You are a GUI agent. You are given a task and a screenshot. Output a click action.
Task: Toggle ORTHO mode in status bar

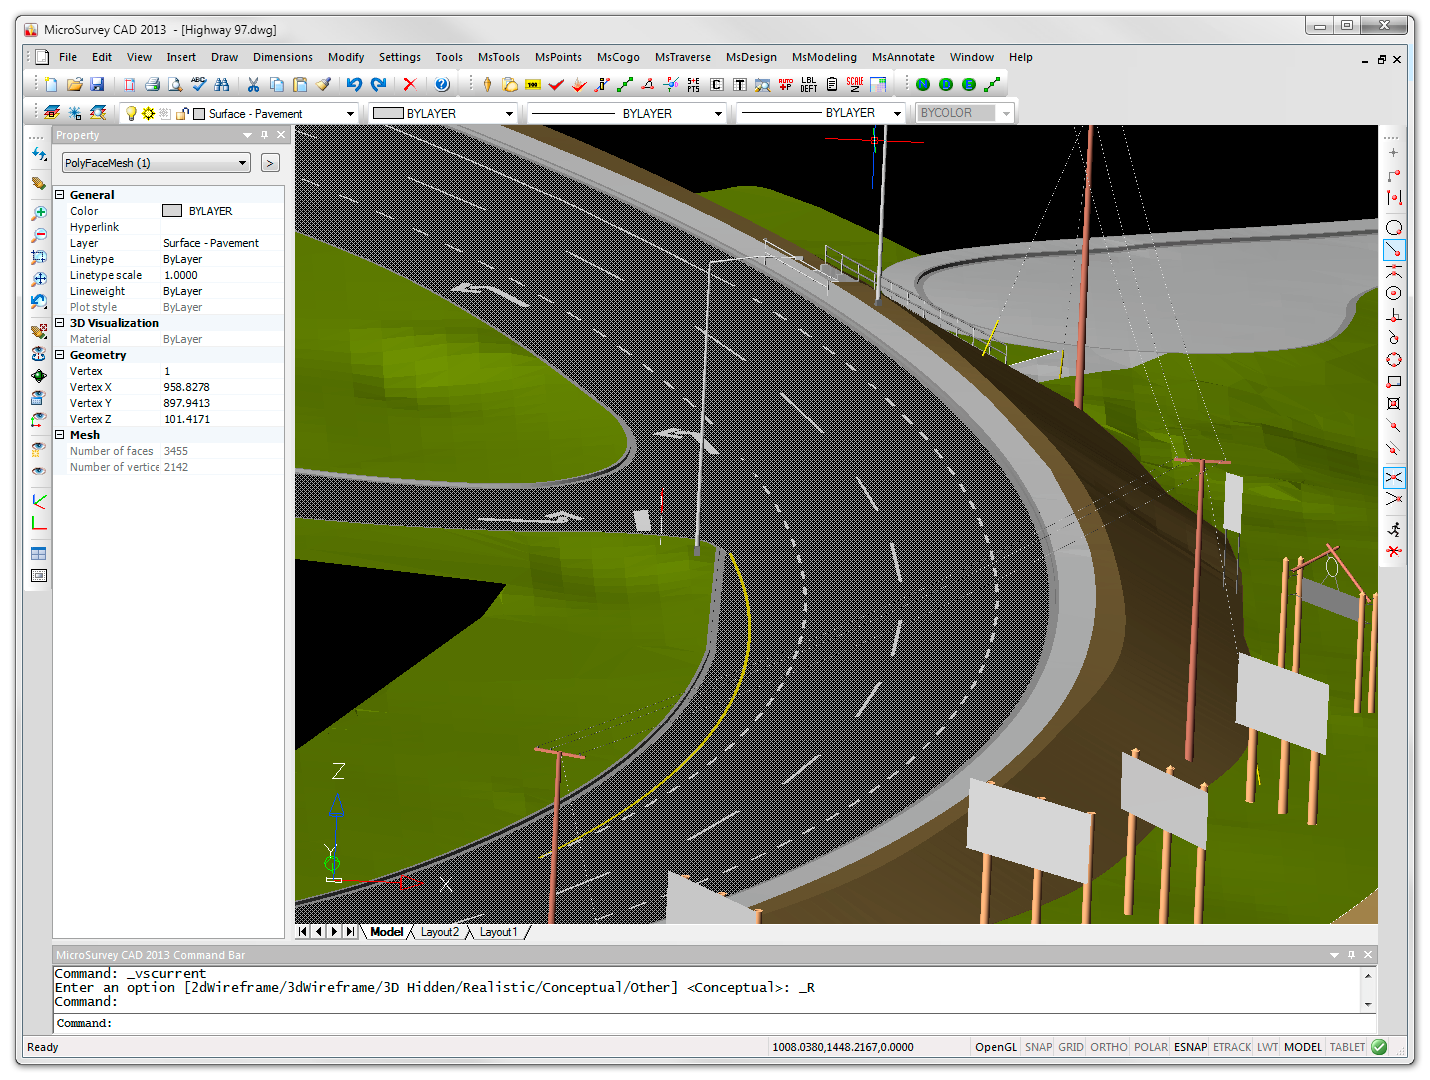pyautogui.click(x=1108, y=1047)
